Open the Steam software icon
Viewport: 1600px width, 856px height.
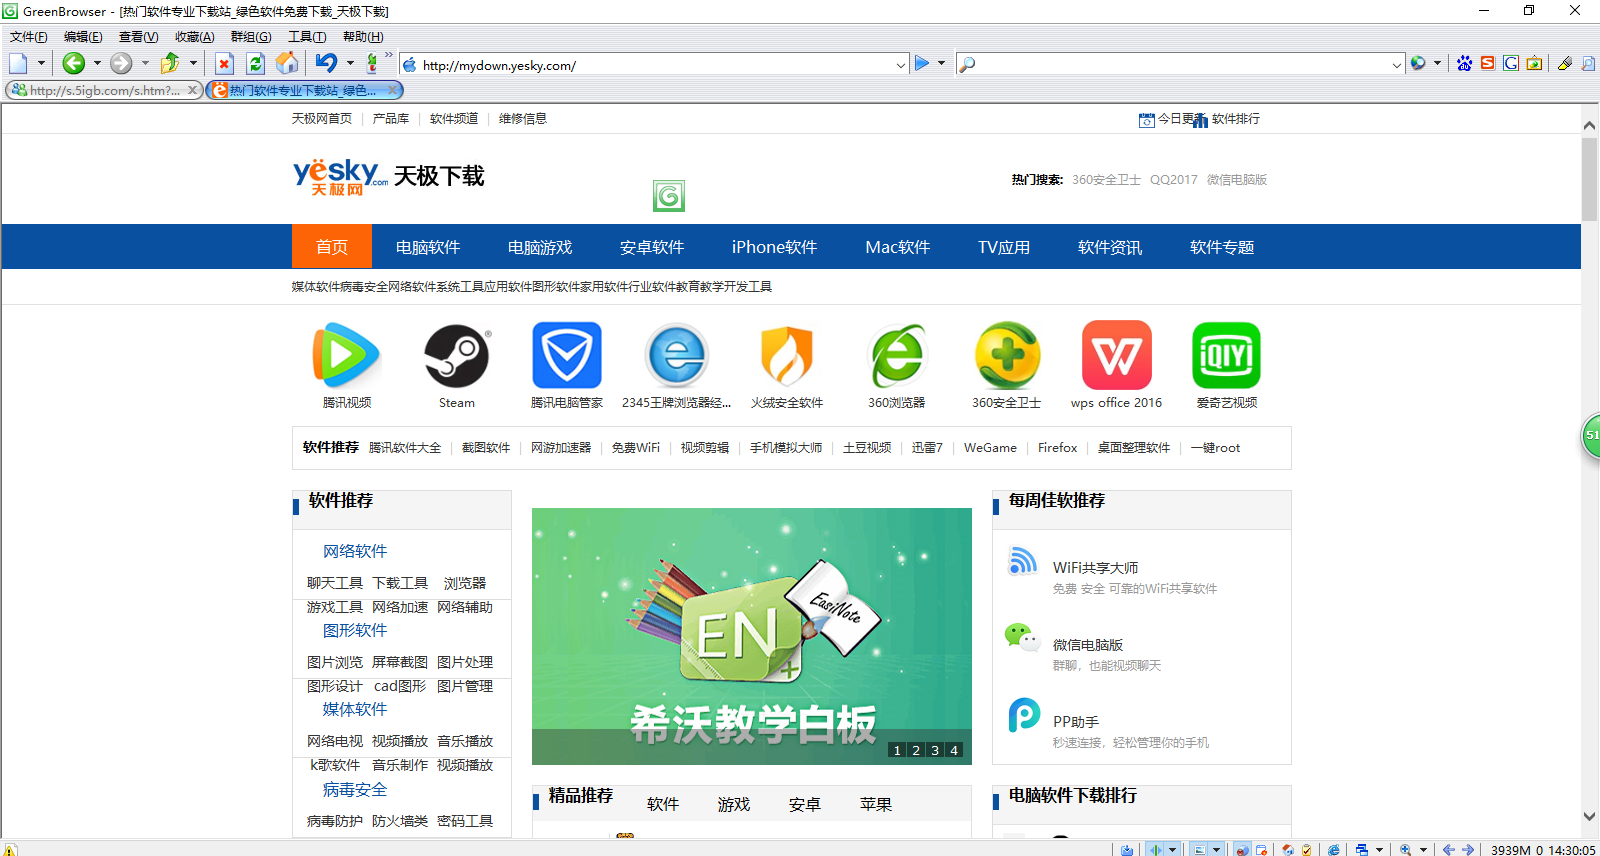tap(457, 357)
